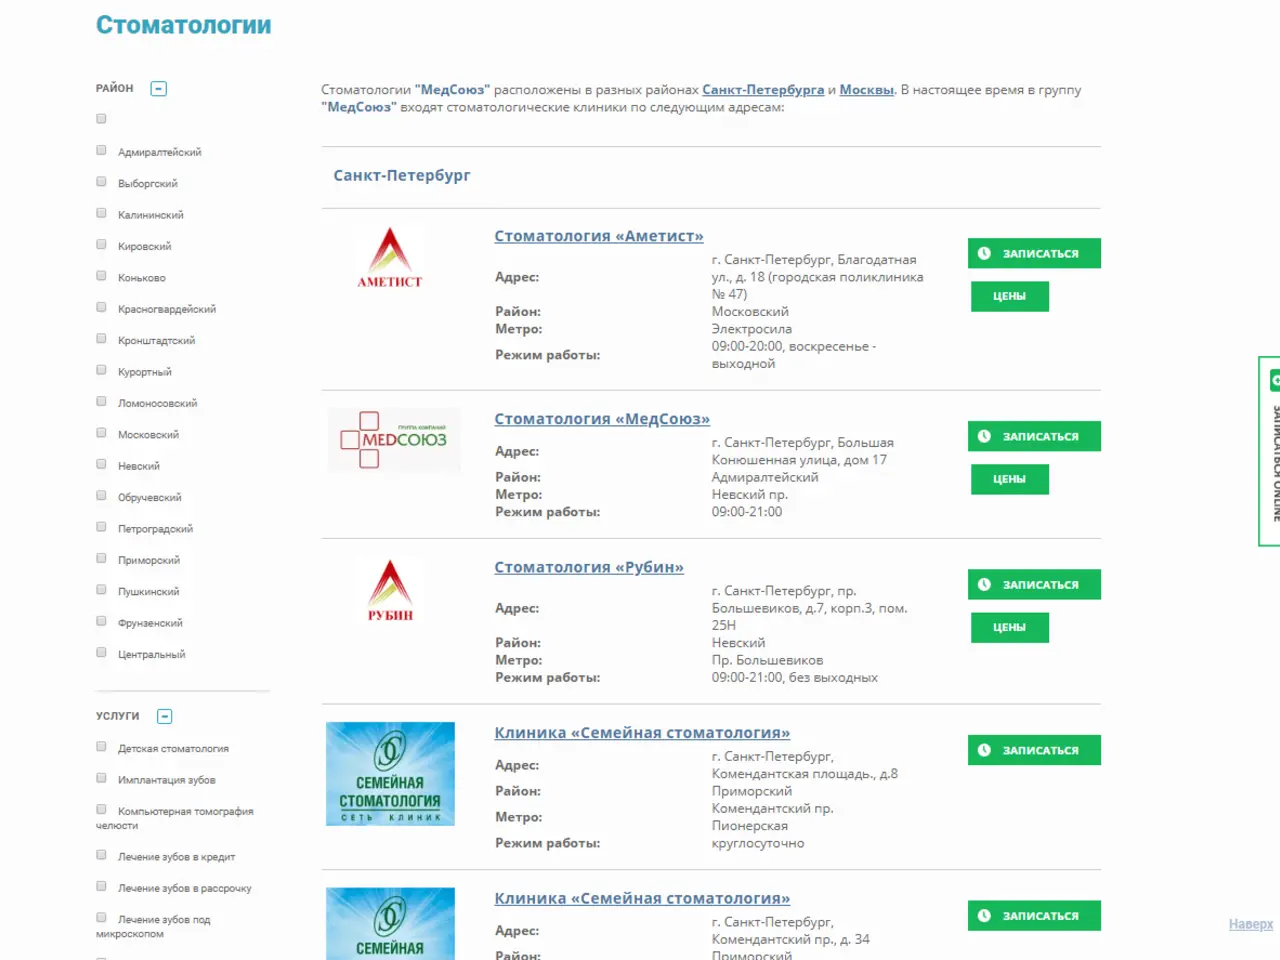1280x960 pixels.
Task: Click ЗАПИСАТЬСЯ for Комендантский пр. 34 clinic
Action: coord(1034,916)
